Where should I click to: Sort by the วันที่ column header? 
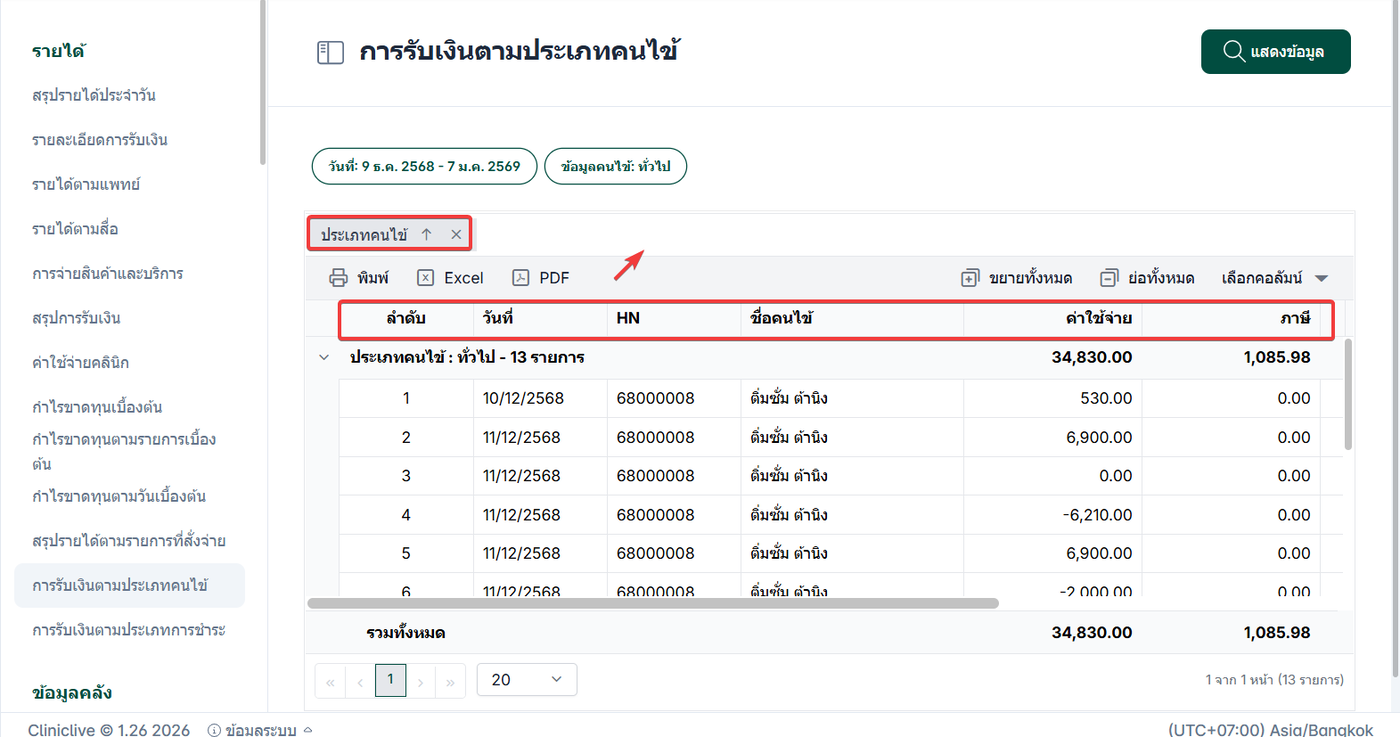[x=540, y=319]
